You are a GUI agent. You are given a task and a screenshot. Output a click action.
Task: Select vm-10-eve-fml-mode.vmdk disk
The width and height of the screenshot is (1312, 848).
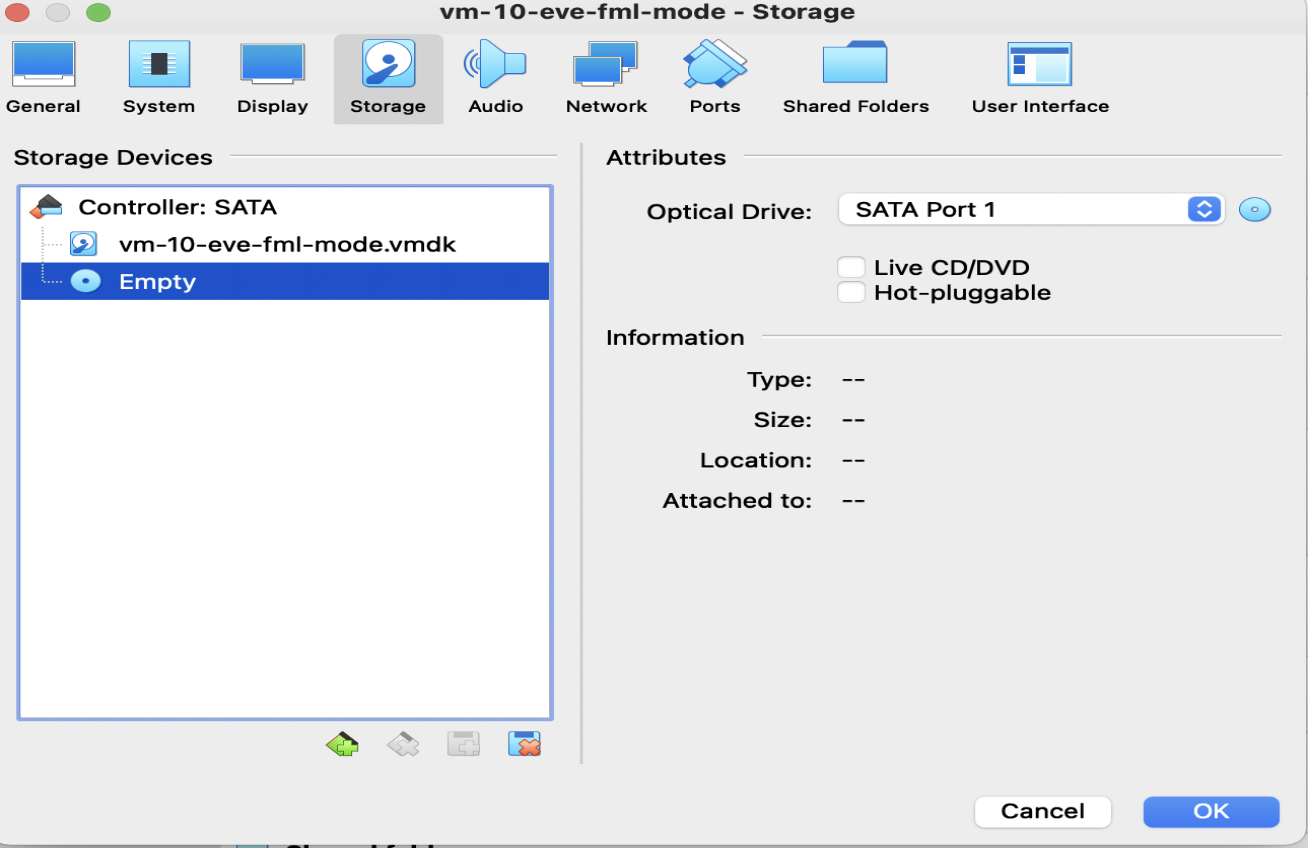click(x=286, y=244)
